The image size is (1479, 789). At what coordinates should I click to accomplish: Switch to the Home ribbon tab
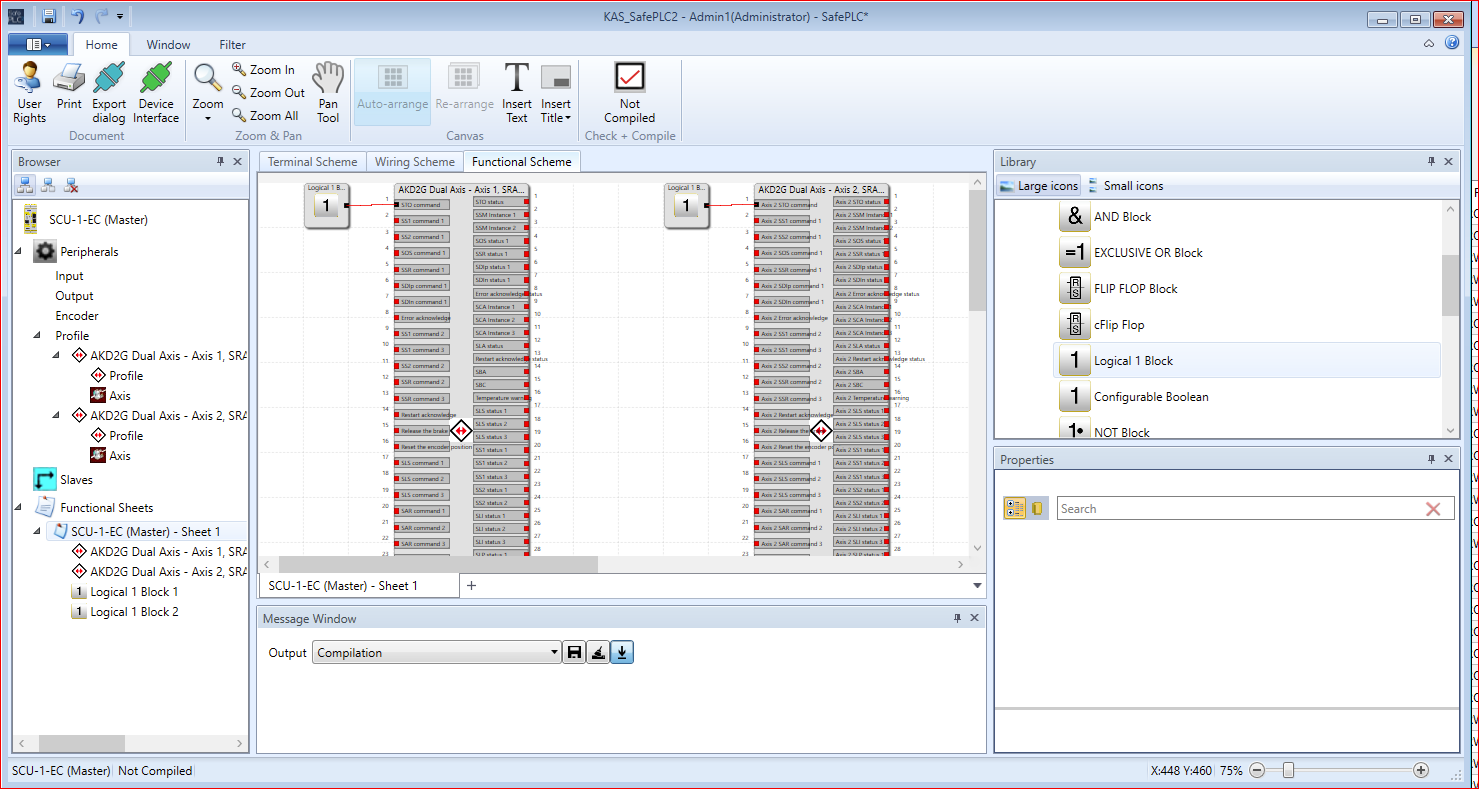(102, 44)
